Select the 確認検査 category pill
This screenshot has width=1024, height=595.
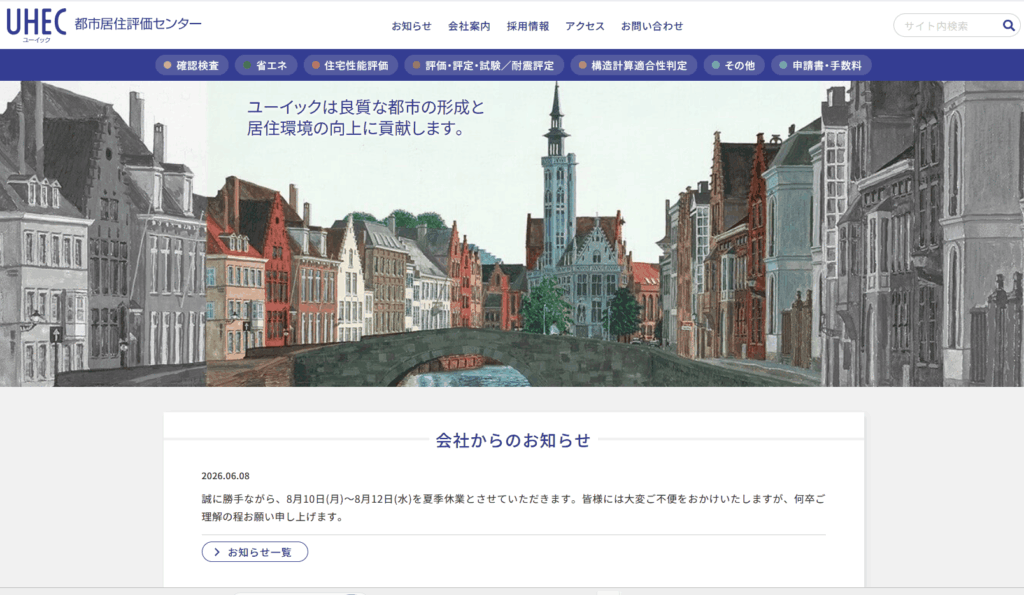tap(191, 65)
